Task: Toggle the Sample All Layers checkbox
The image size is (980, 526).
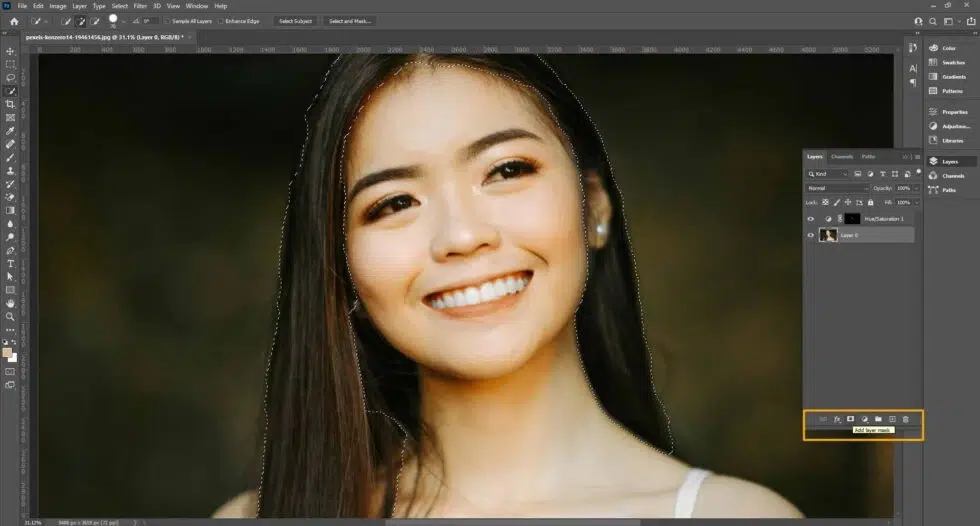Action: (168, 21)
